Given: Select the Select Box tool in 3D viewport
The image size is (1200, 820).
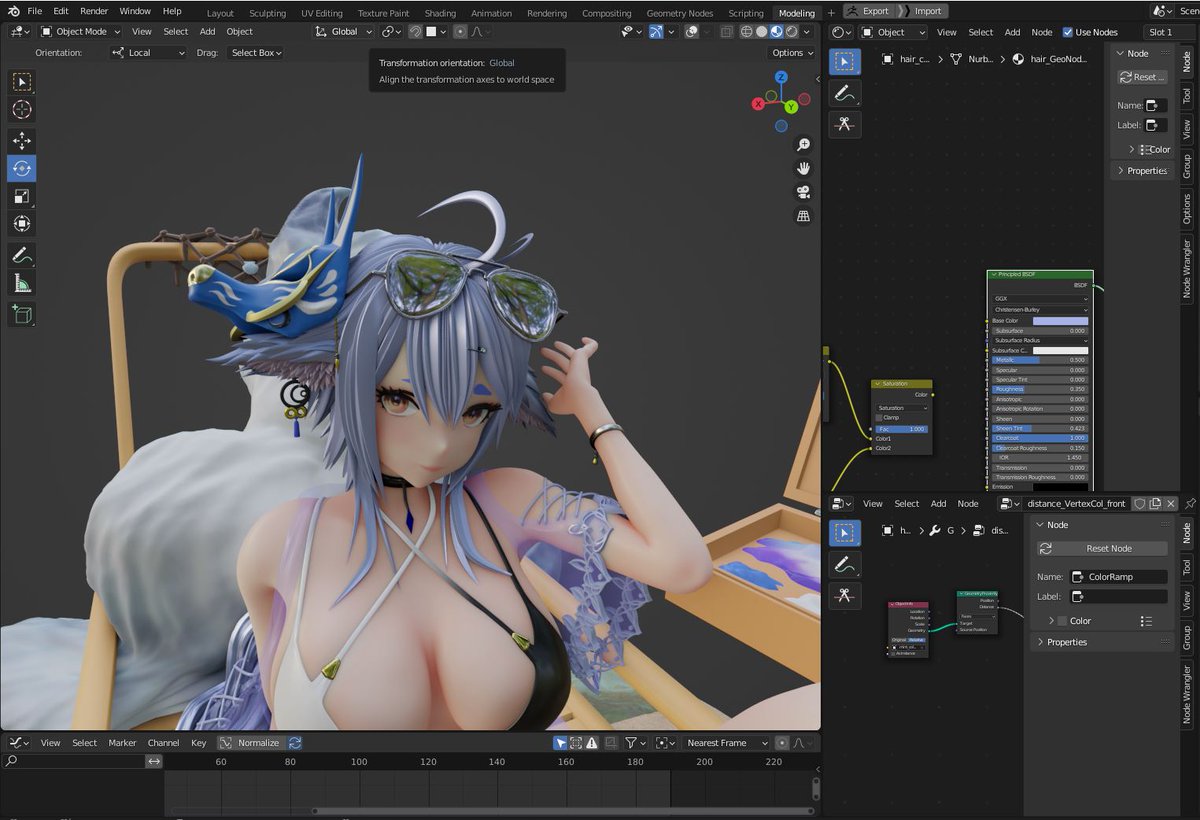Looking at the screenshot, I should pos(22,82).
